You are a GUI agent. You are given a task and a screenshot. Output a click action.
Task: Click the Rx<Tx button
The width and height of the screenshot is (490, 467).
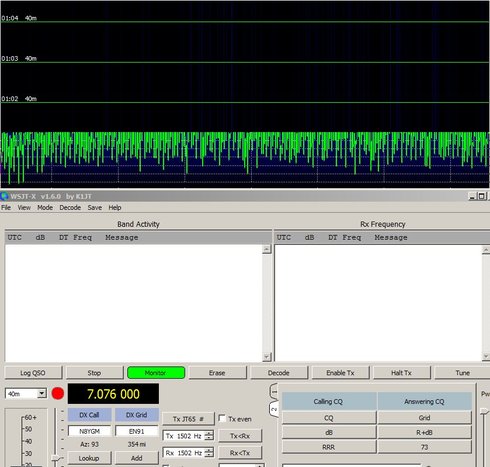click(x=240, y=453)
